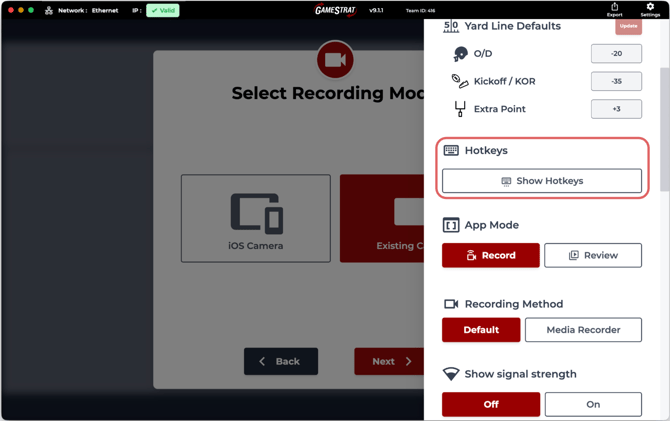
Task: Click the iOS Camera devices icon
Action: coord(256,213)
